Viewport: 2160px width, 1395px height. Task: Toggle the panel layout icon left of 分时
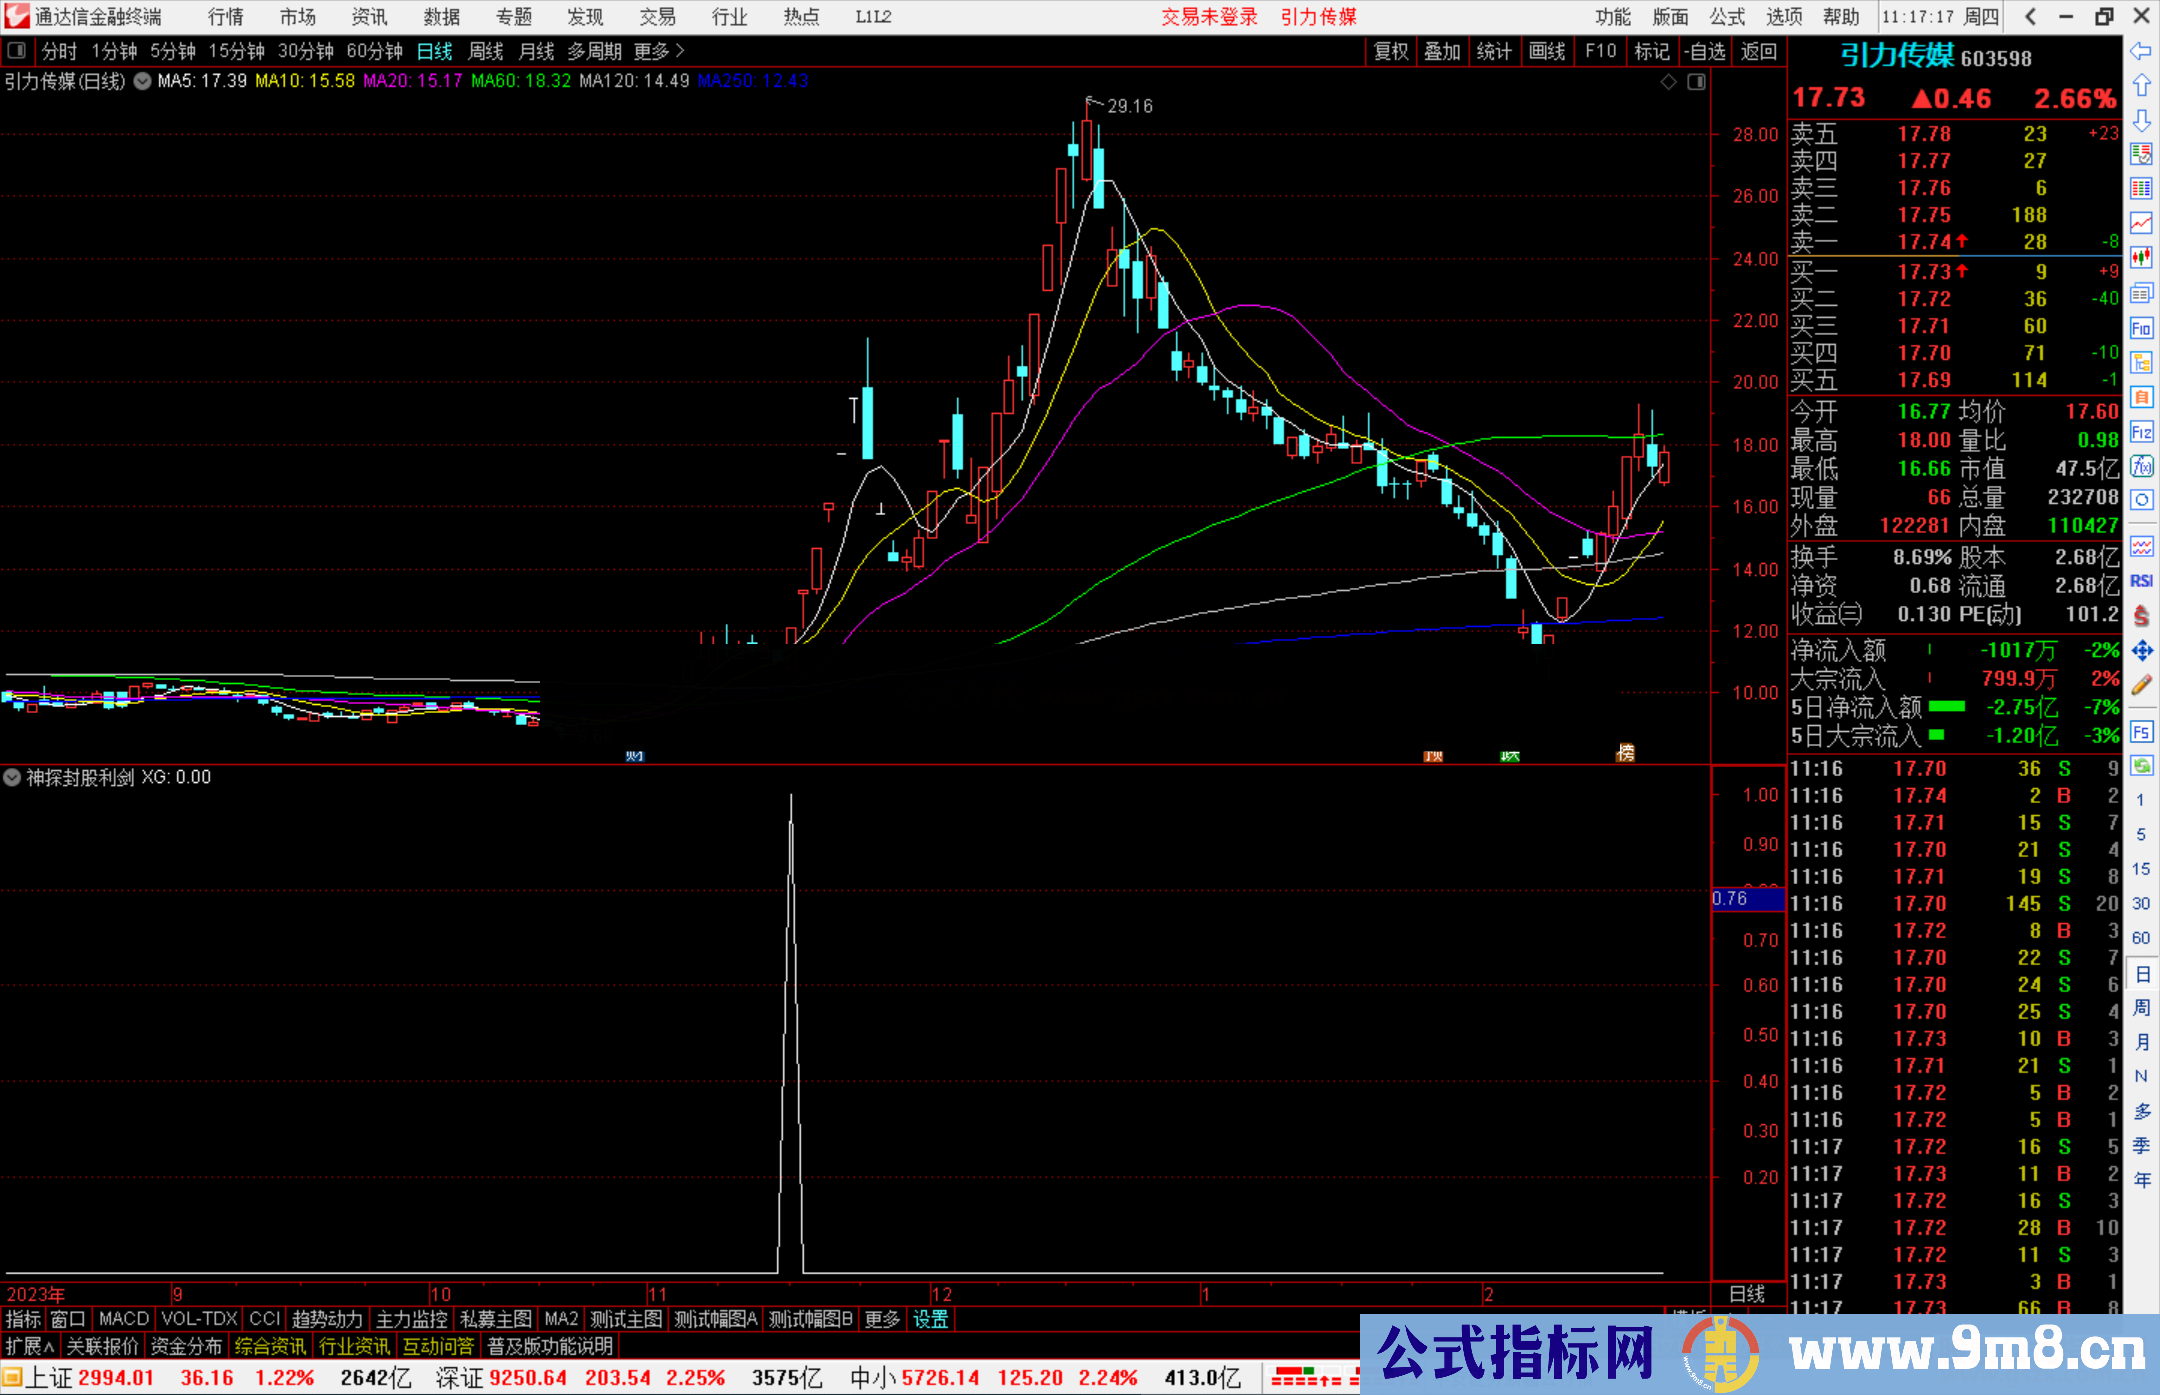[x=17, y=50]
